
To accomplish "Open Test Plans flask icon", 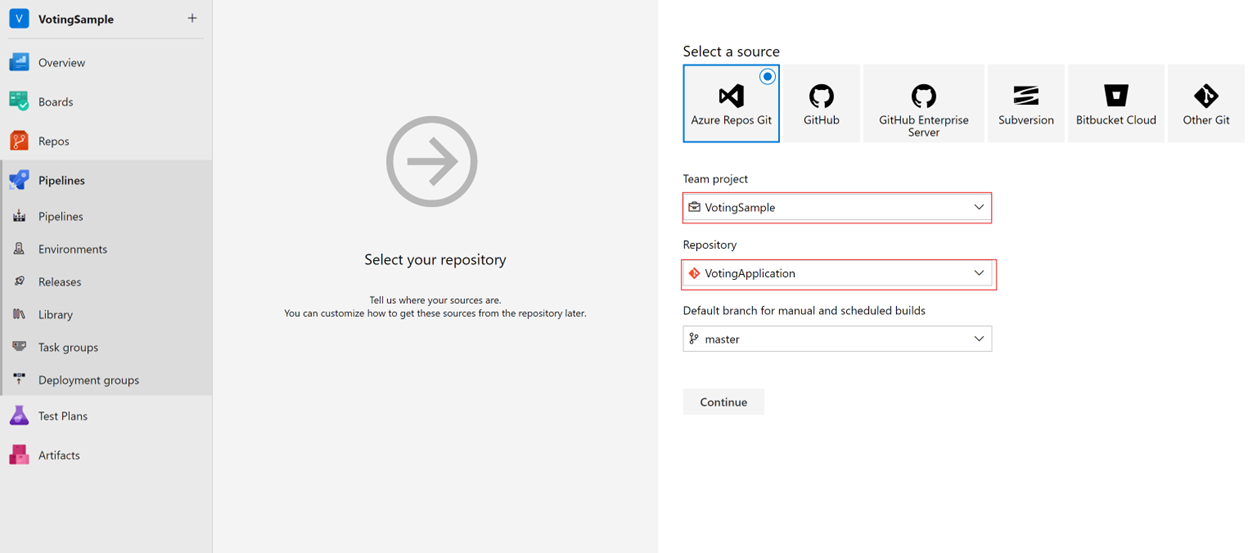I will [x=19, y=416].
